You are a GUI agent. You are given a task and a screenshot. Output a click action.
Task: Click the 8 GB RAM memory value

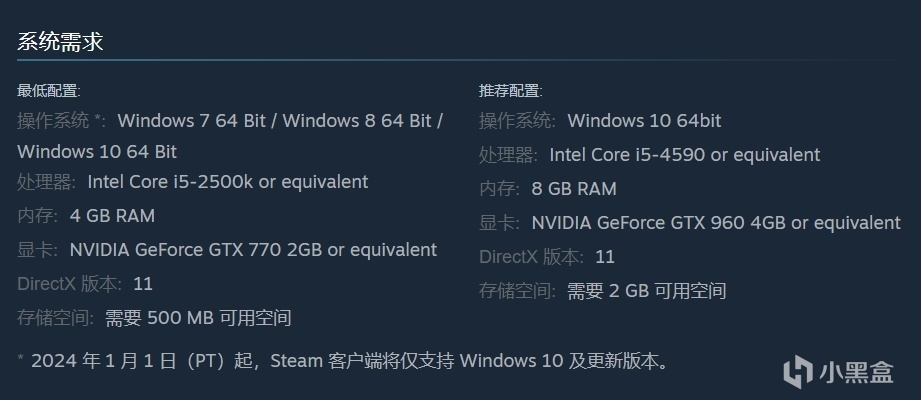574,189
